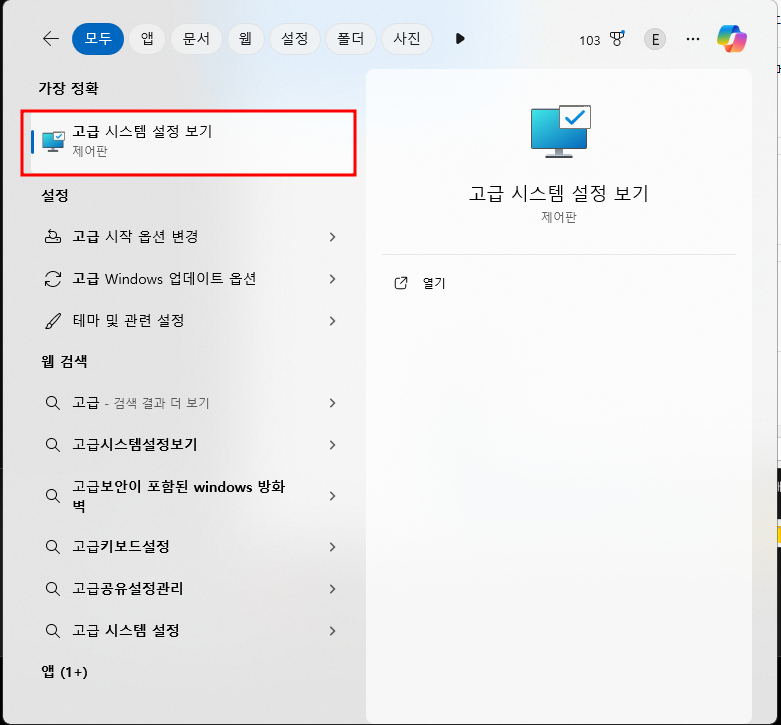The width and height of the screenshot is (781, 725).
Task: Expand the 고급 - 검색 결과 더 보기 chevron
Action: [333, 403]
